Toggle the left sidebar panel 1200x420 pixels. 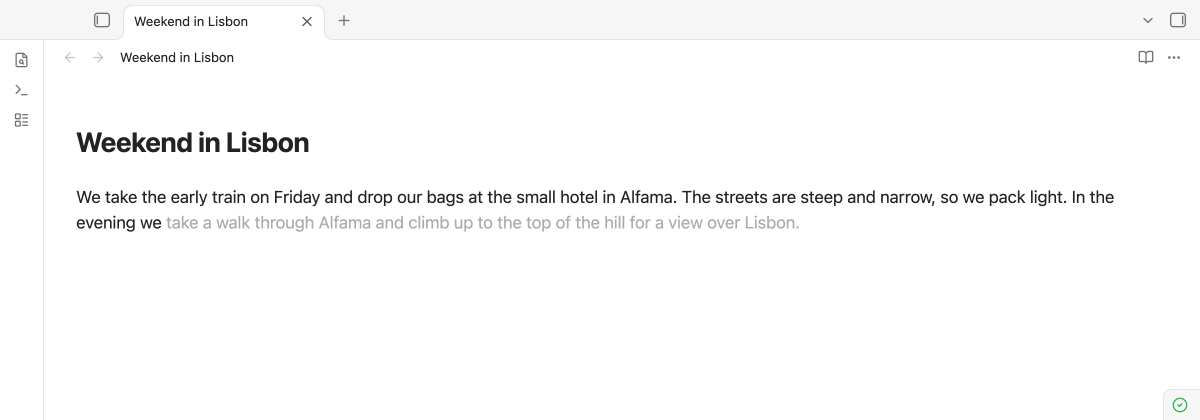pyautogui.click(x=102, y=20)
